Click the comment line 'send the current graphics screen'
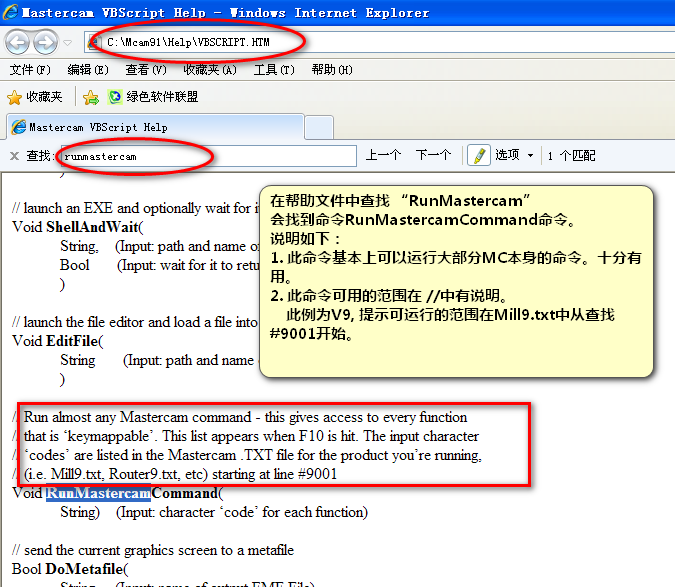The height and width of the screenshot is (587, 675). click(x=153, y=550)
